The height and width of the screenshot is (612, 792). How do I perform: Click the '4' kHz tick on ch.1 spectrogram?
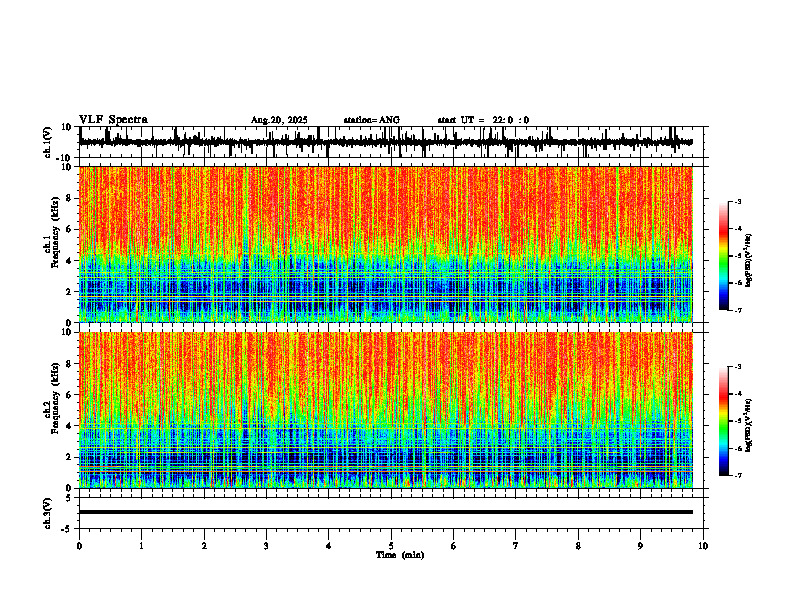pyautogui.click(x=69, y=261)
